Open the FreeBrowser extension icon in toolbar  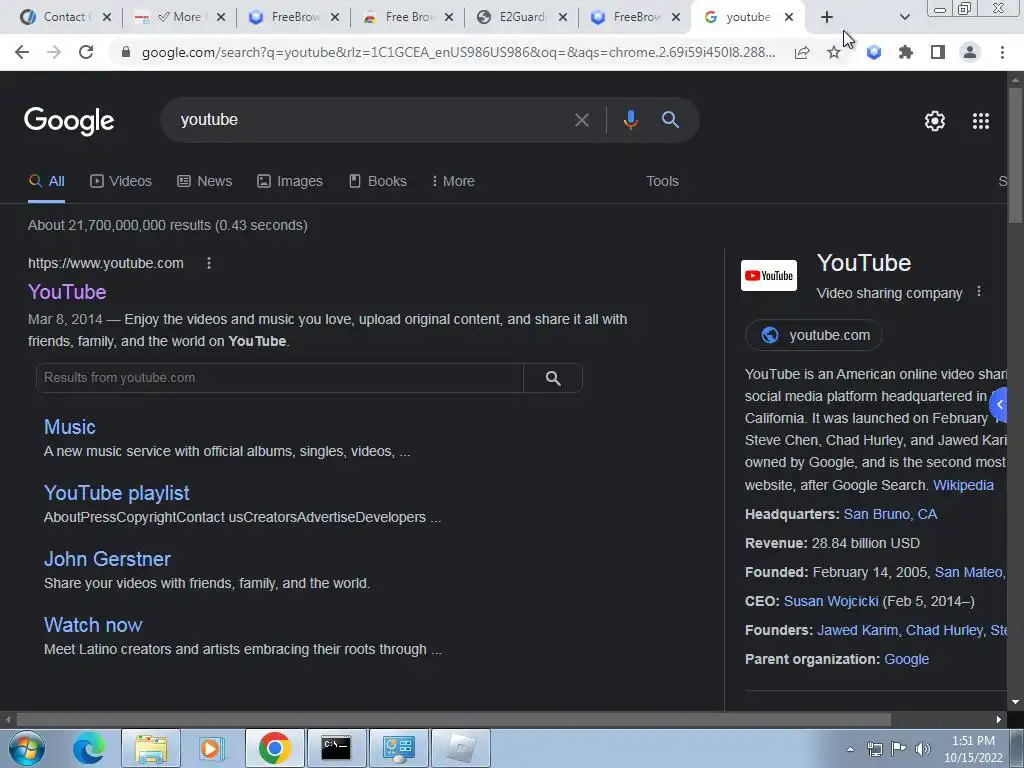click(874, 52)
